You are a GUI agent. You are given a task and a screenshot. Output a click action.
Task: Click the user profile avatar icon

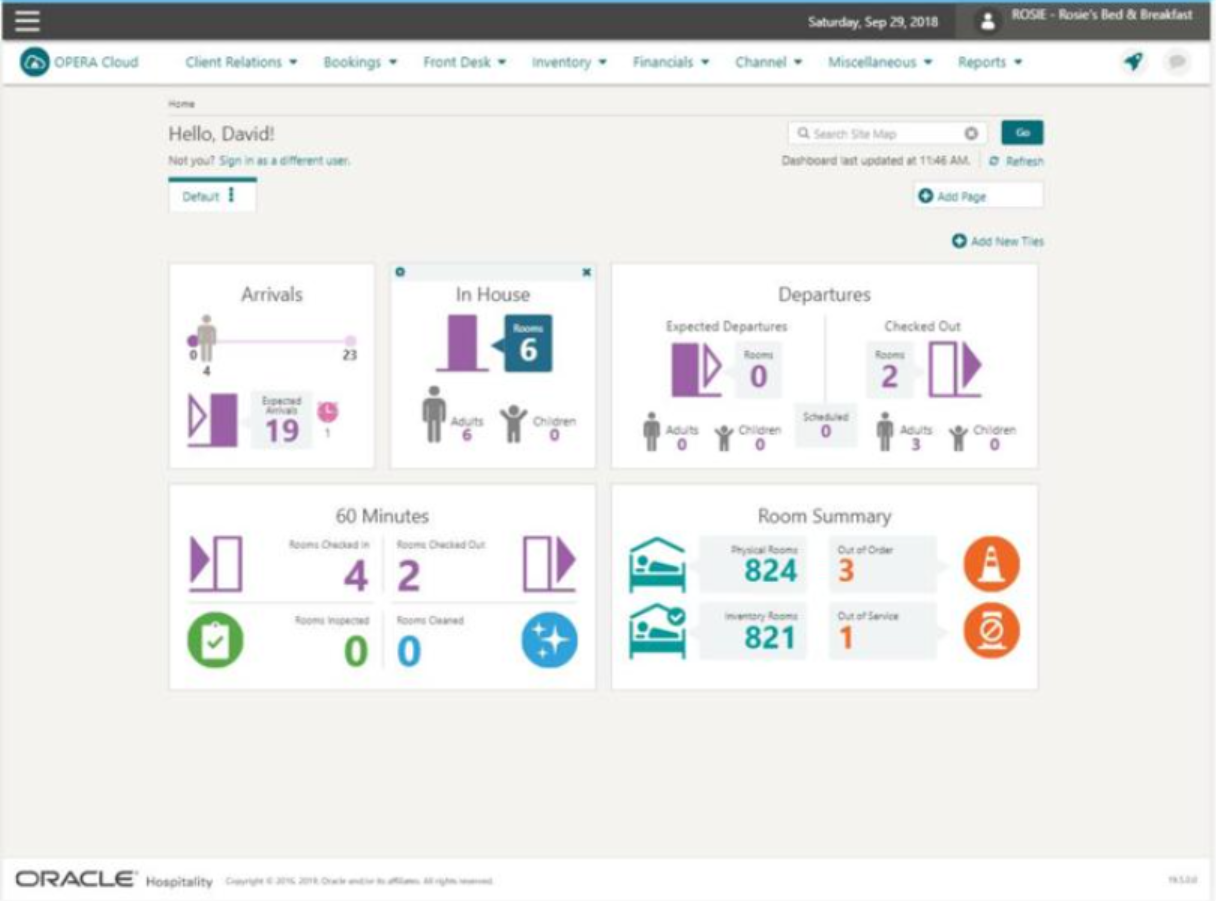coord(988,21)
